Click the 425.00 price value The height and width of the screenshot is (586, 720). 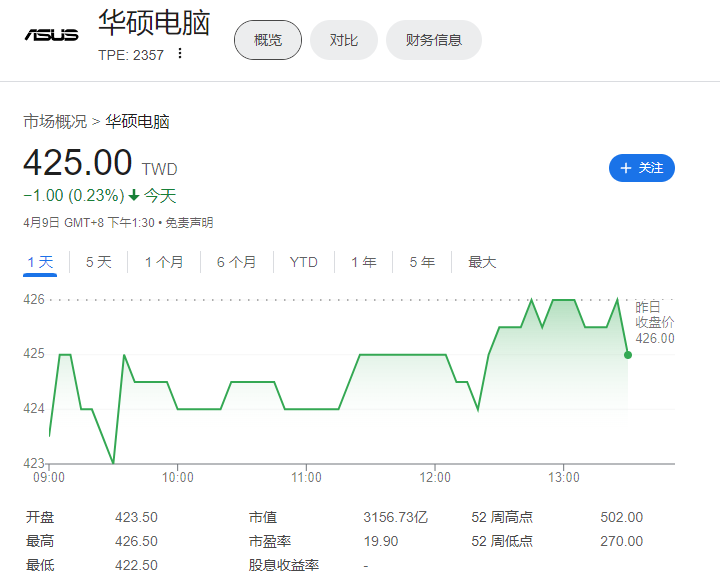tap(78, 163)
